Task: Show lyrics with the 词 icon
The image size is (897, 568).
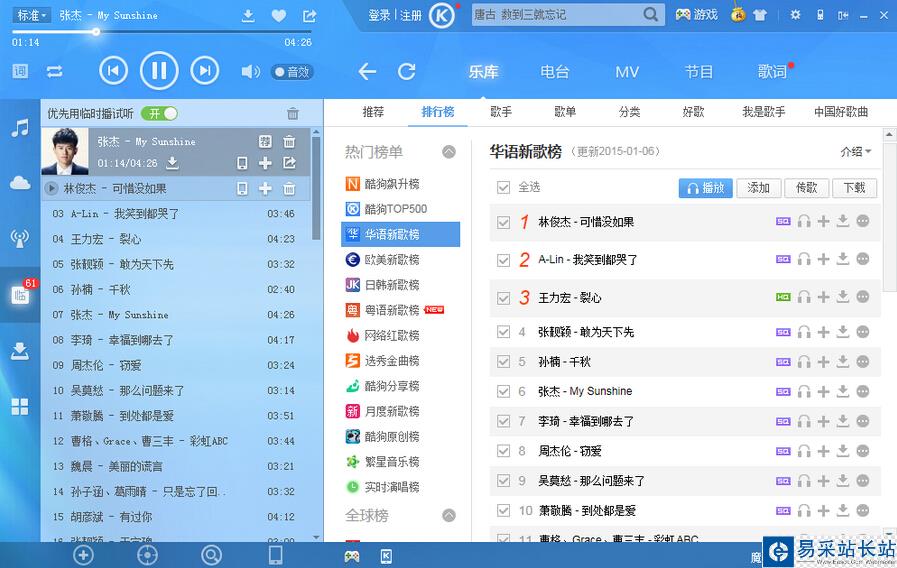Action: (x=20, y=72)
